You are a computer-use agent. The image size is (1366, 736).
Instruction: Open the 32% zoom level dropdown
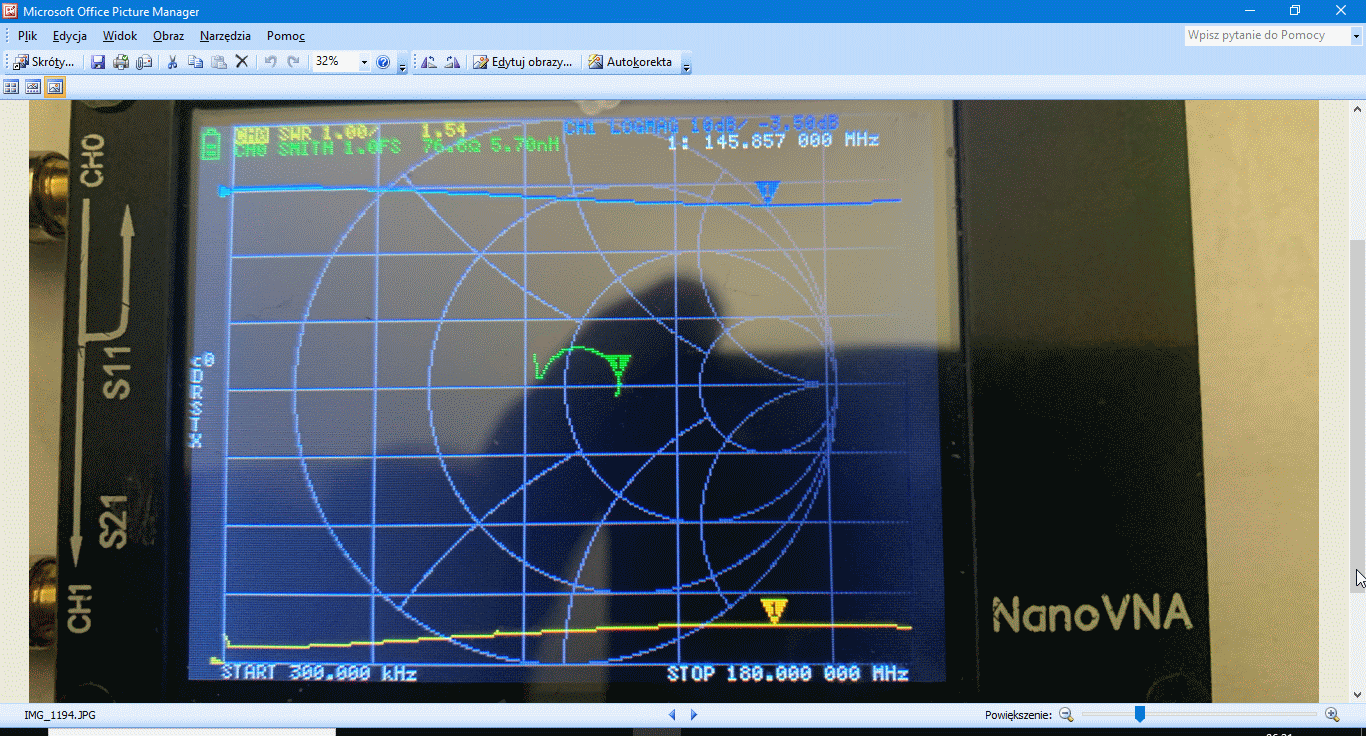364,62
